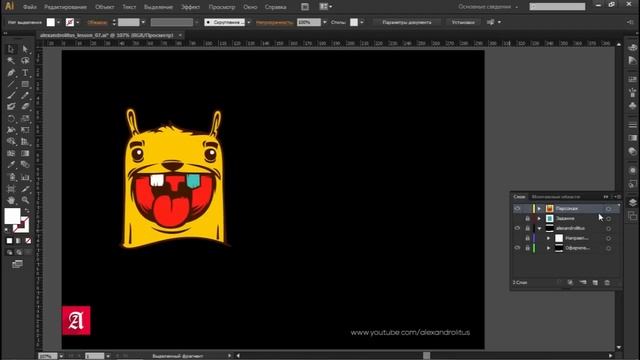
Task: Toggle visibility eye of Персонаж layer
Action: pyautogui.click(x=517, y=209)
